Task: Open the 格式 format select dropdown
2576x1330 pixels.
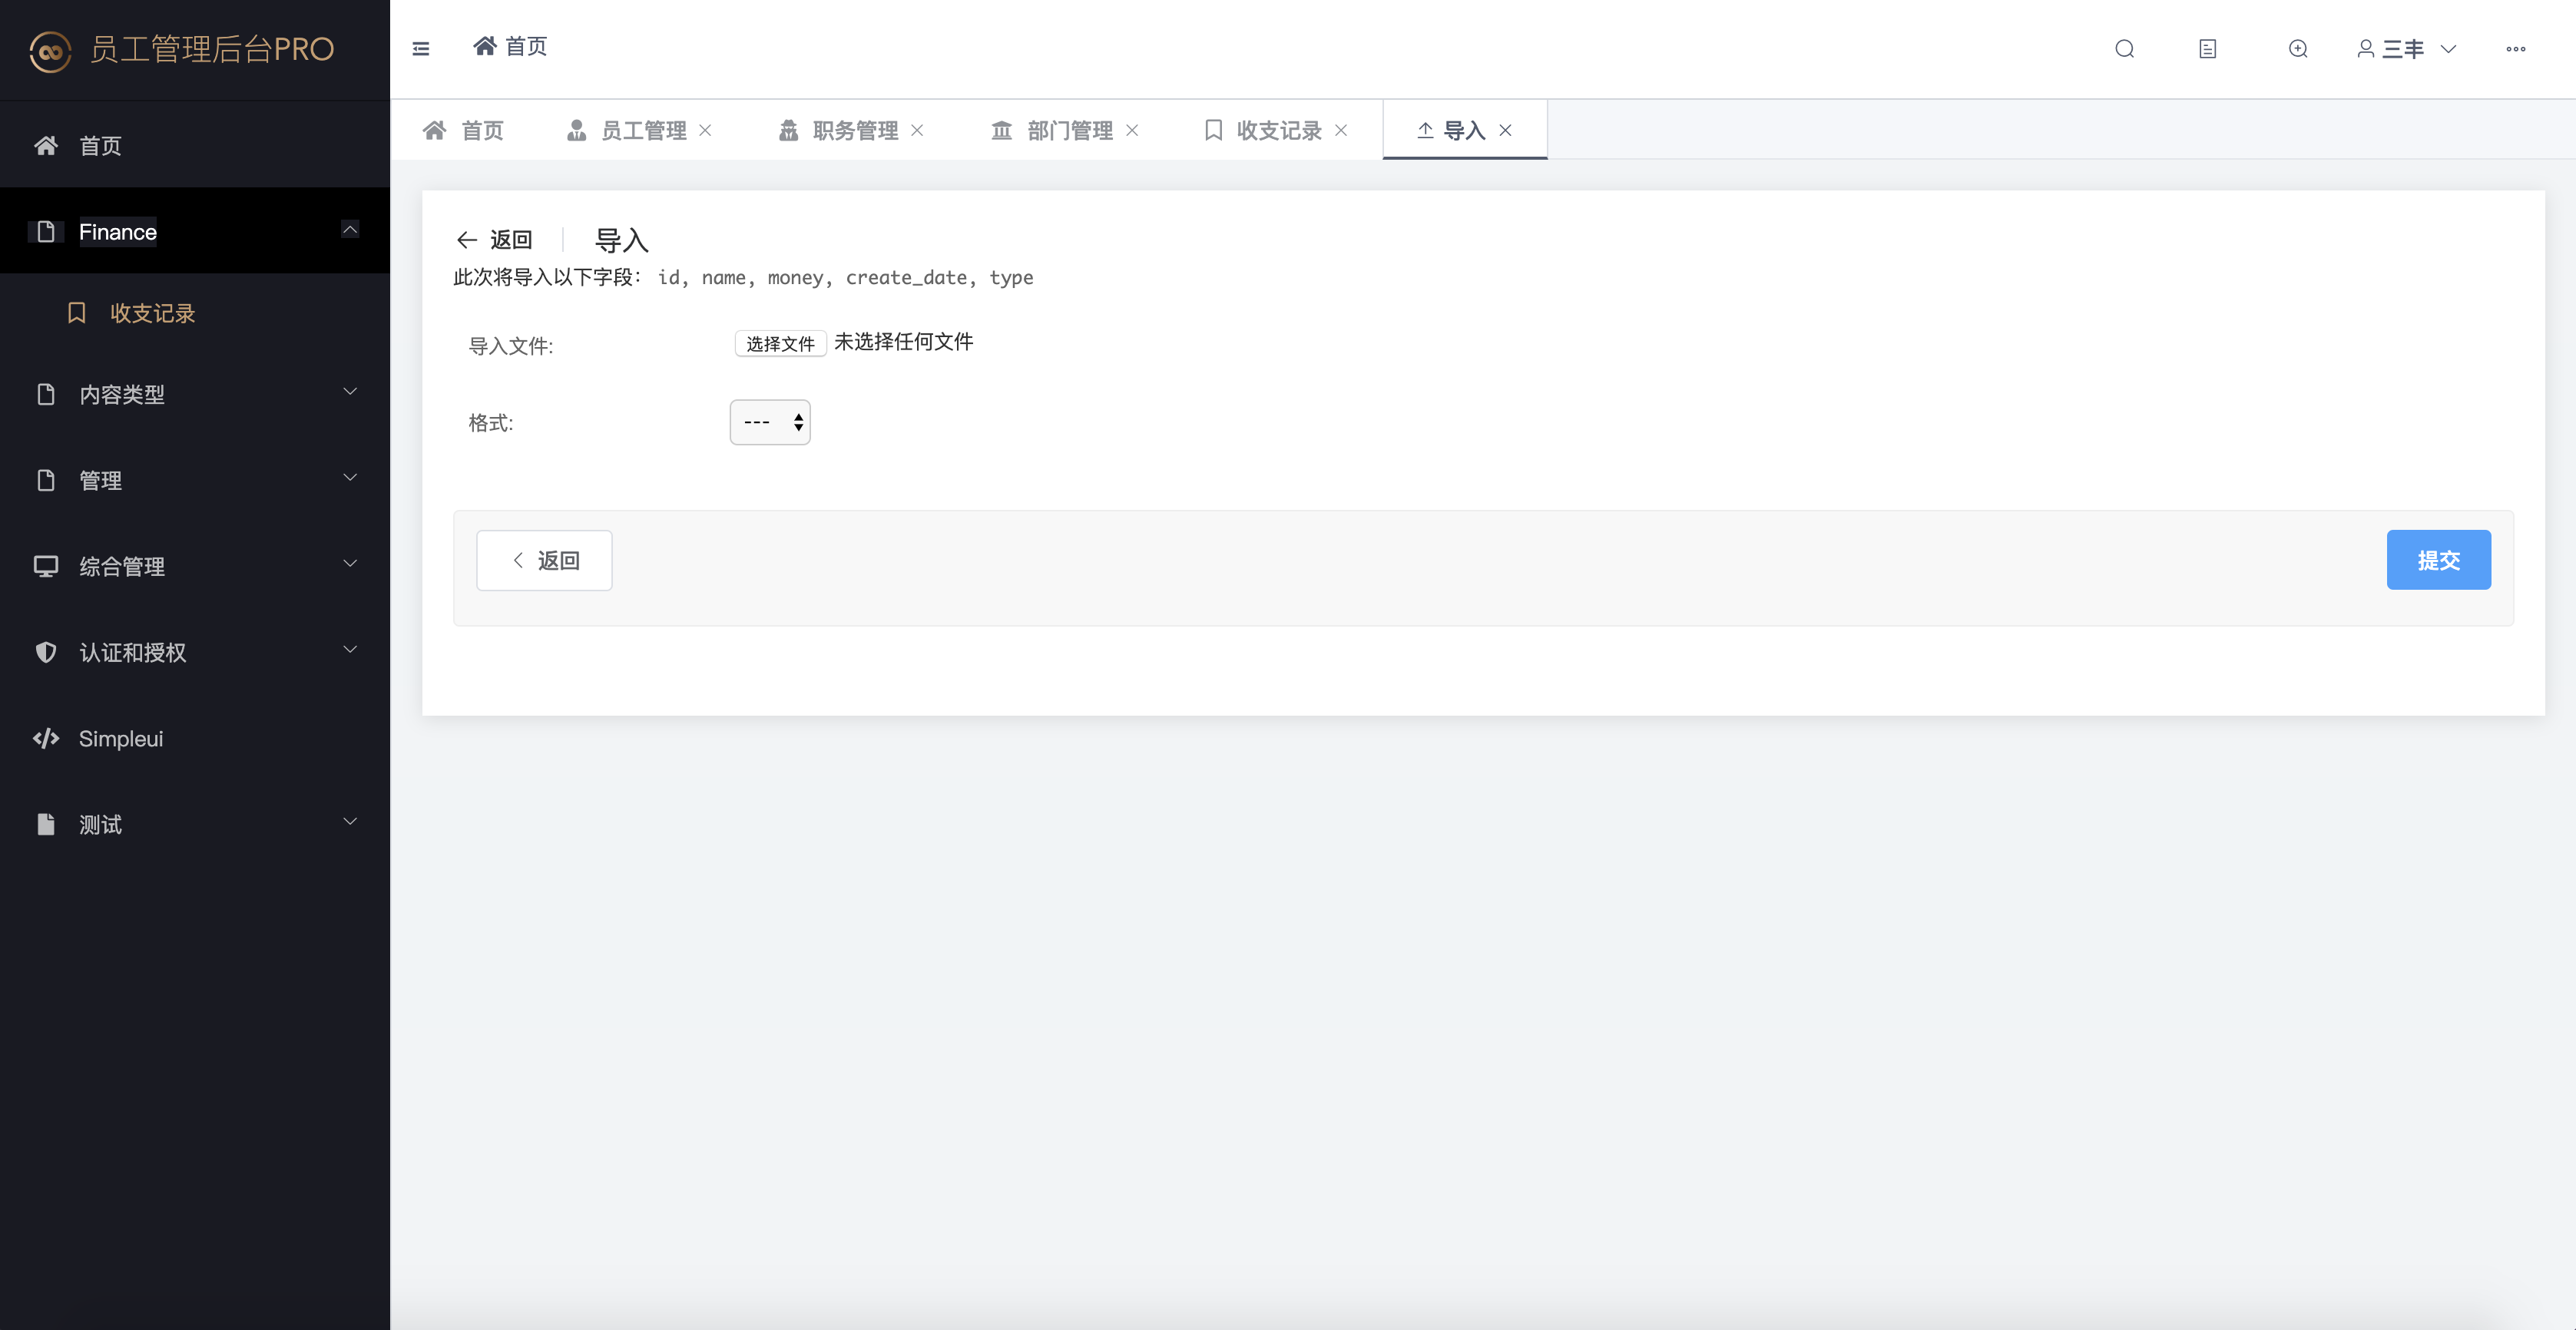Action: 770,423
